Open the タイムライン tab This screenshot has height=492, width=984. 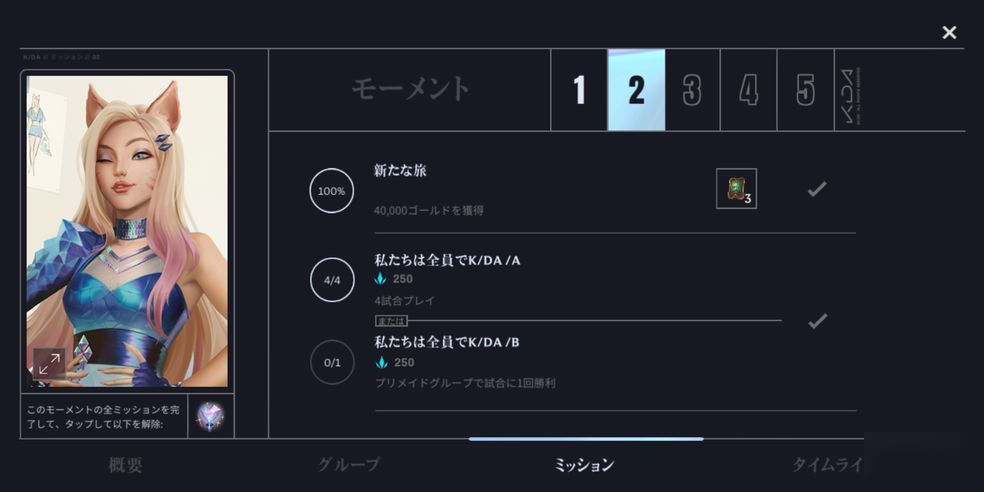point(828,465)
